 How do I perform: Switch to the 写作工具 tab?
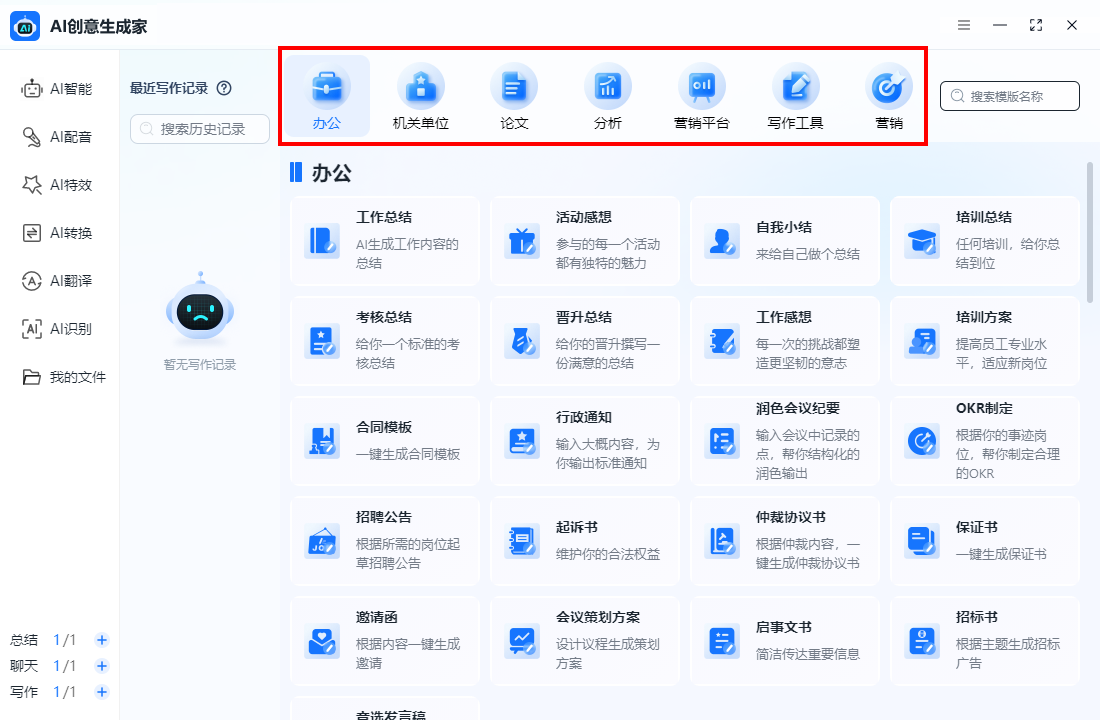point(795,95)
